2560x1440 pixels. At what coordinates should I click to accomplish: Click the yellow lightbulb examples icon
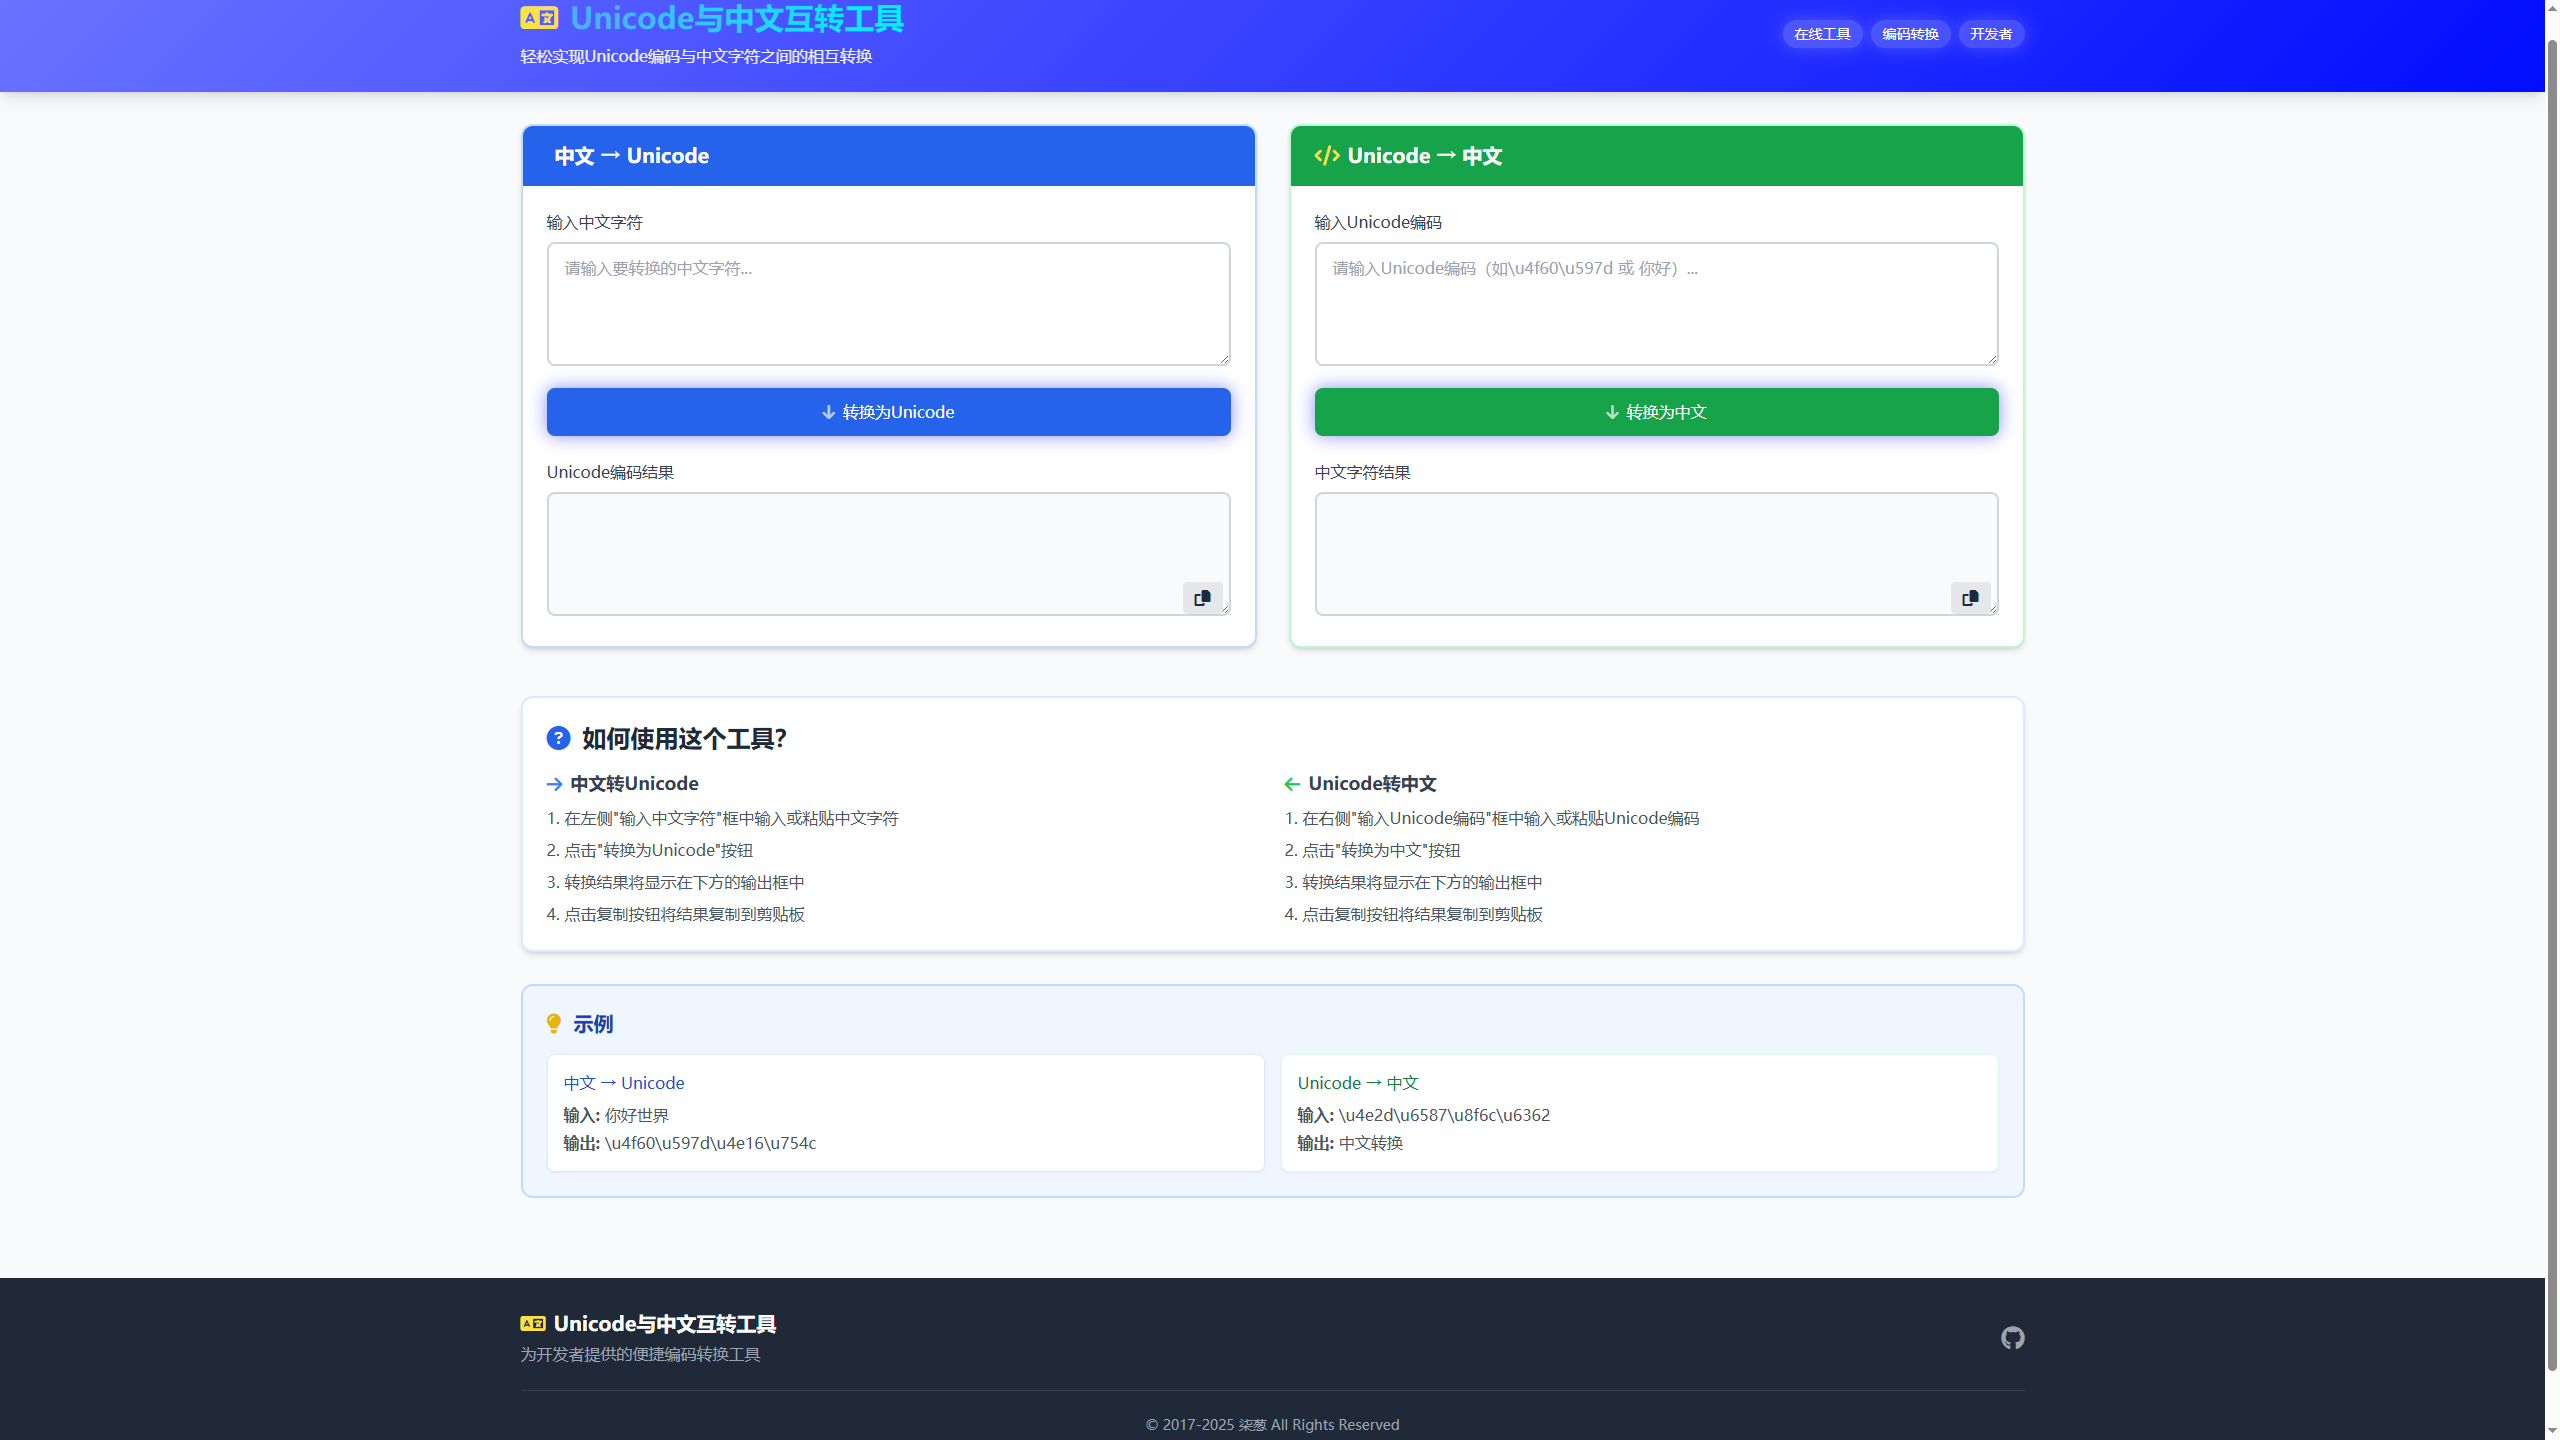pyautogui.click(x=554, y=1024)
